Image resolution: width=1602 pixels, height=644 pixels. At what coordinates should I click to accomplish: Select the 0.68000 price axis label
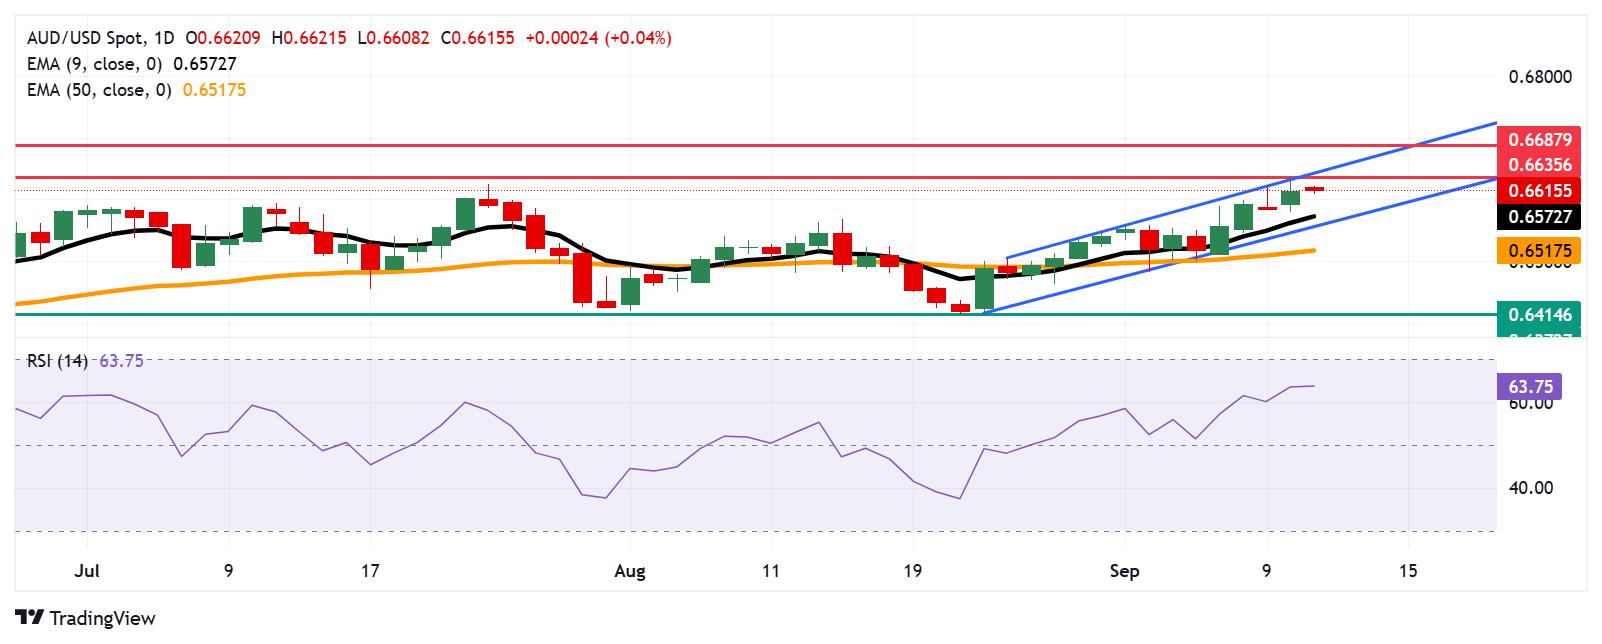tap(1538, 77)
